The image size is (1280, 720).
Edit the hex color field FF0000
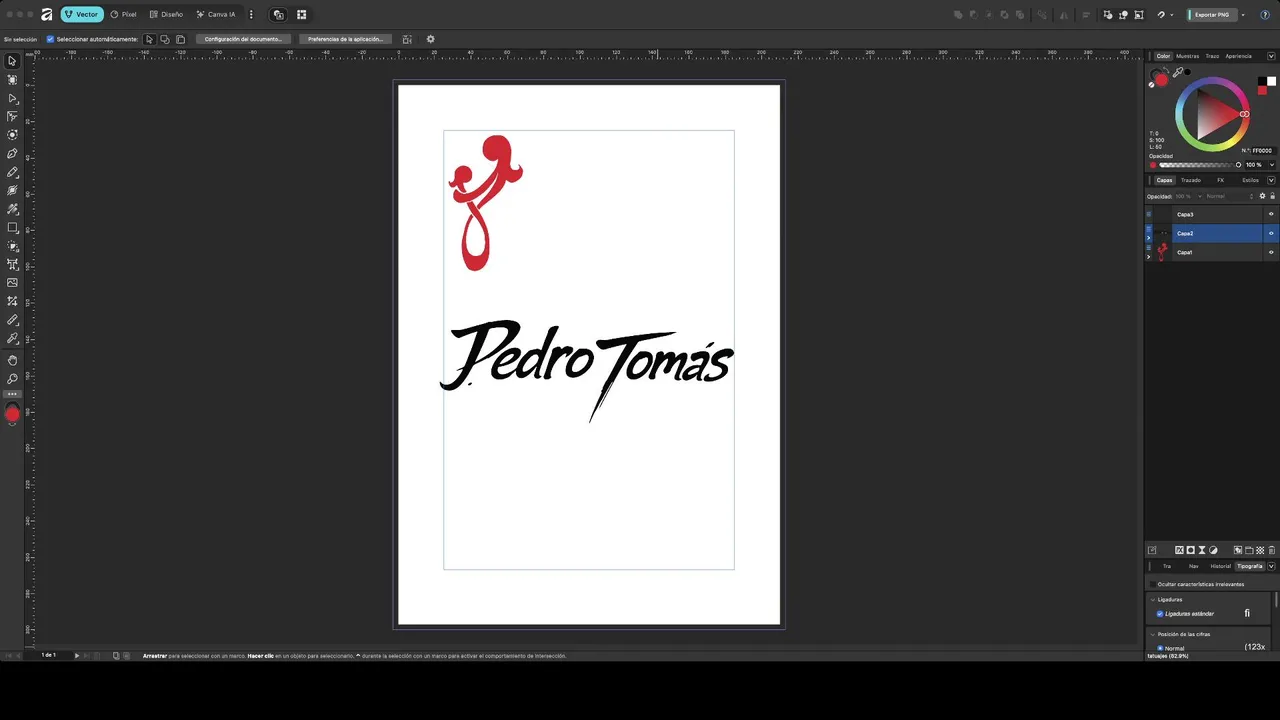(1263, 151)
